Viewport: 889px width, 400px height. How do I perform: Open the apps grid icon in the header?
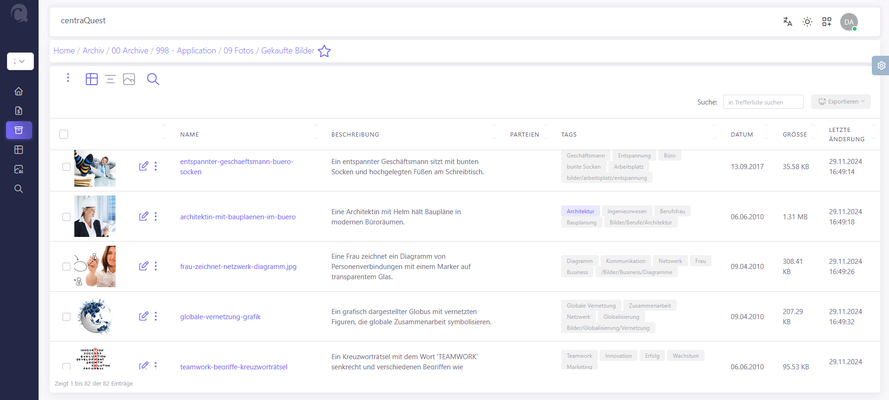[x=827, y=21]
